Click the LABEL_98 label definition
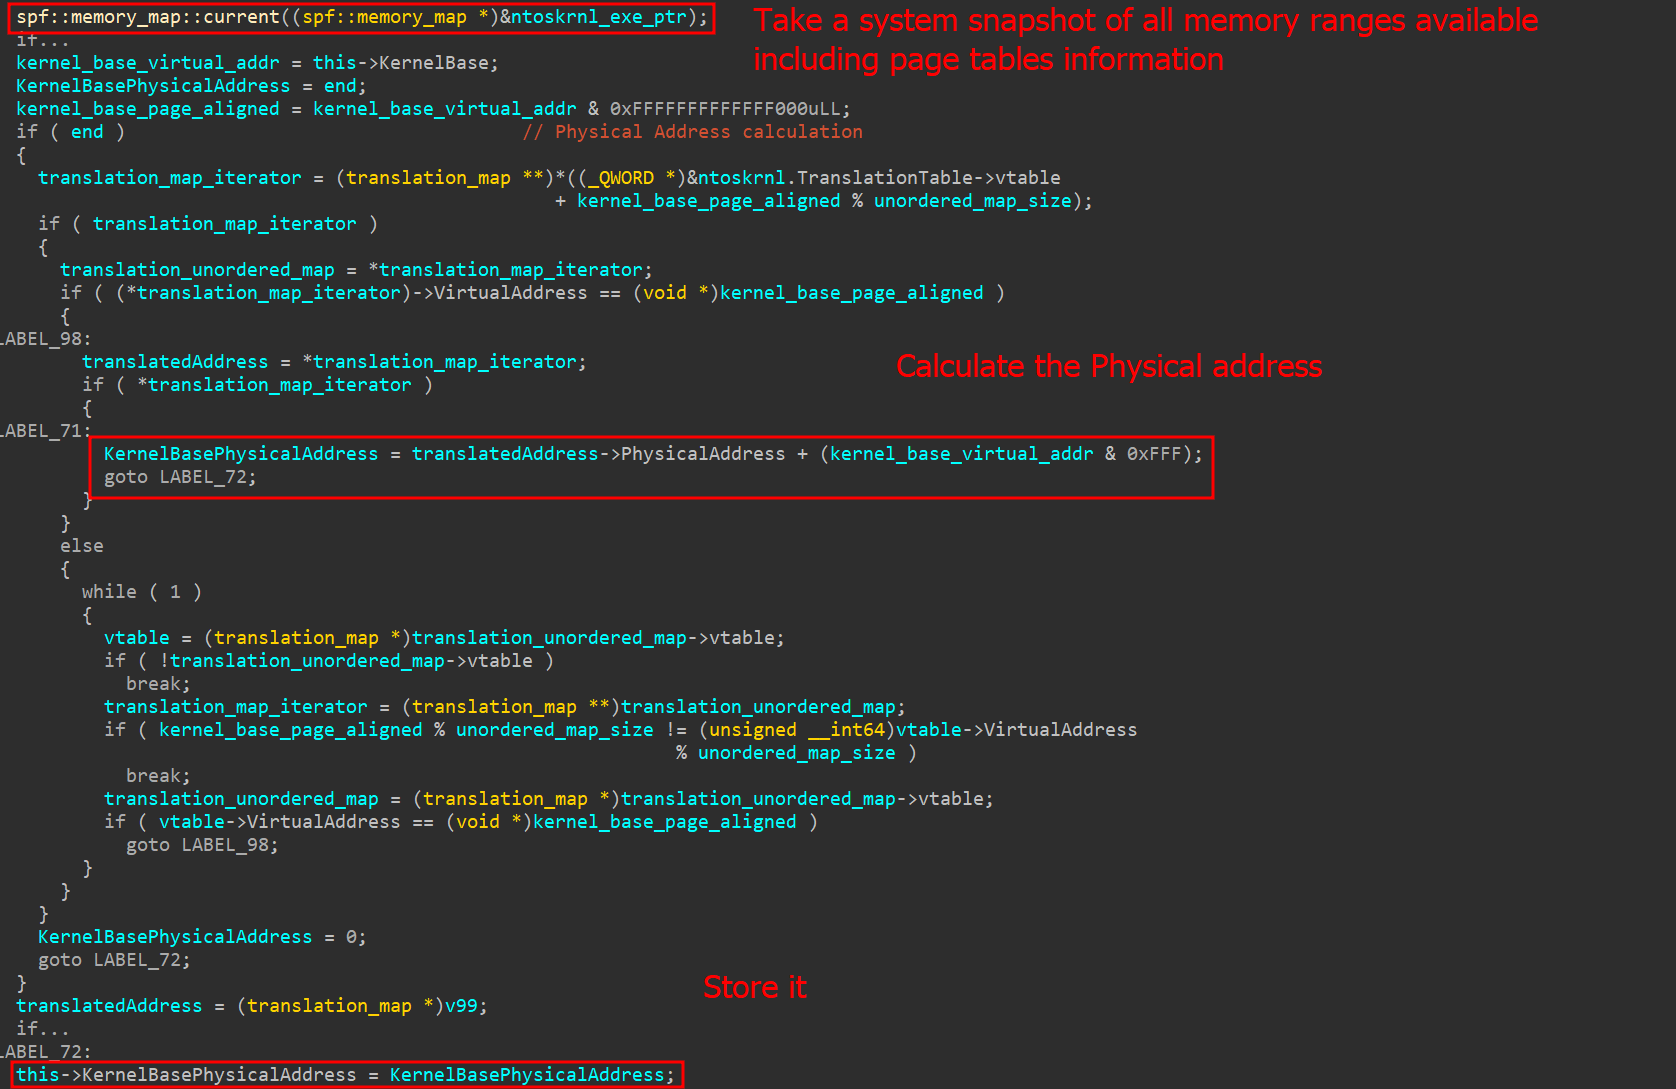The height and width of the screenshot is (1089, 1676). point(45,339)
